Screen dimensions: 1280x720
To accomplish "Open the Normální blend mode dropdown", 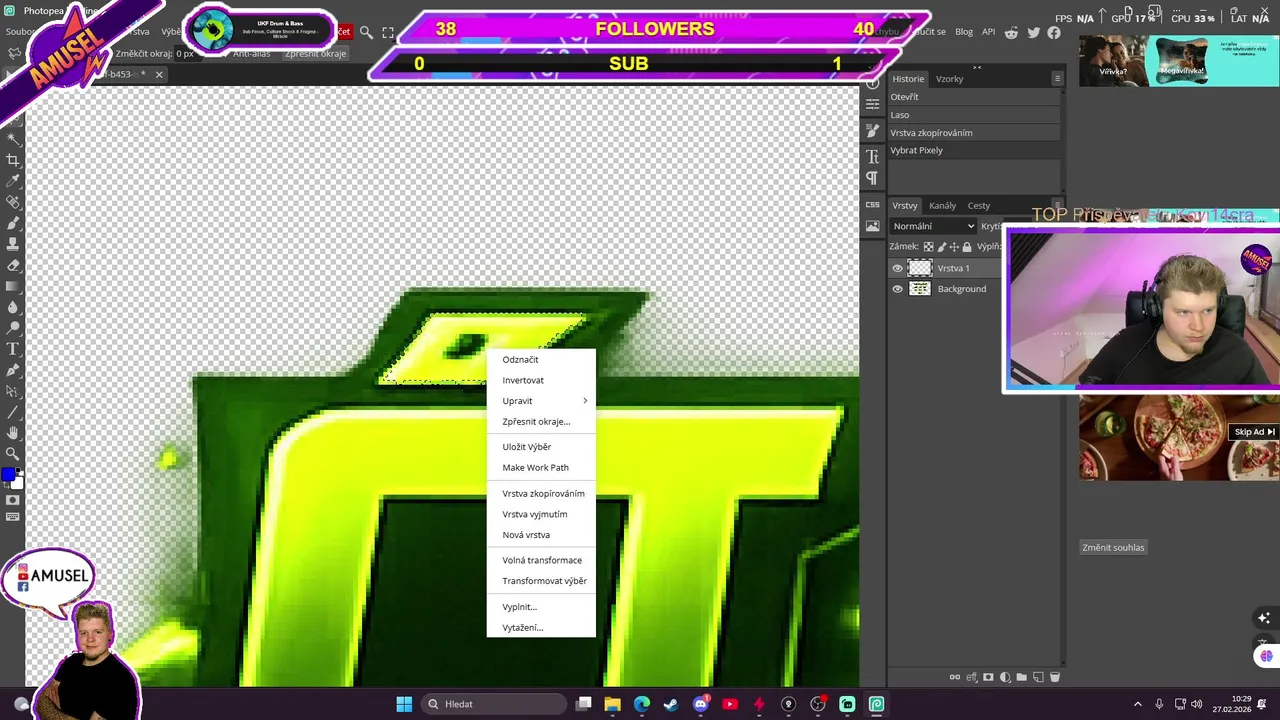I will click(x=933, y=226).
